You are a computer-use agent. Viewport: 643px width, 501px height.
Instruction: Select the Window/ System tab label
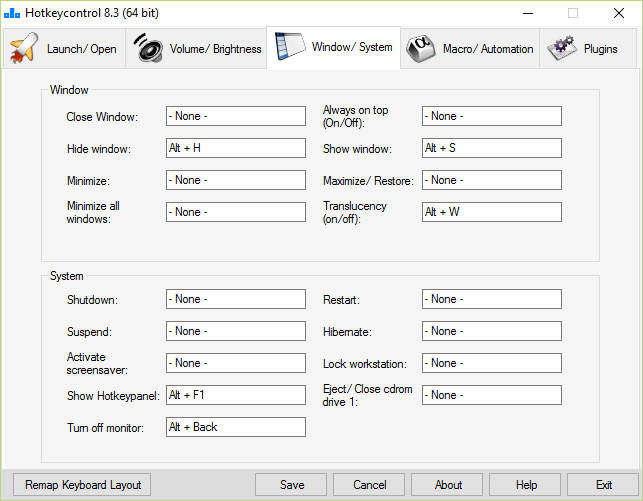pyautogui.click(x=352, y=47)
